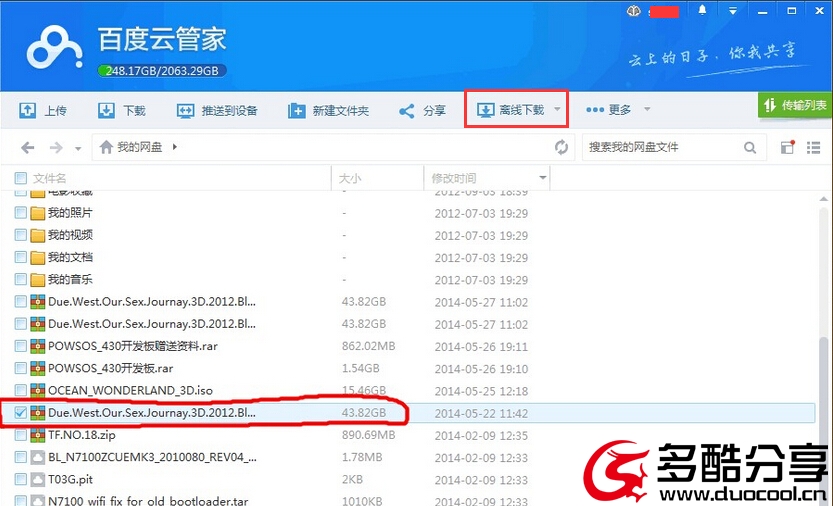Screen dimensions: 833x506
Task: Go forward with the right arrow
Action: (56, 147)
